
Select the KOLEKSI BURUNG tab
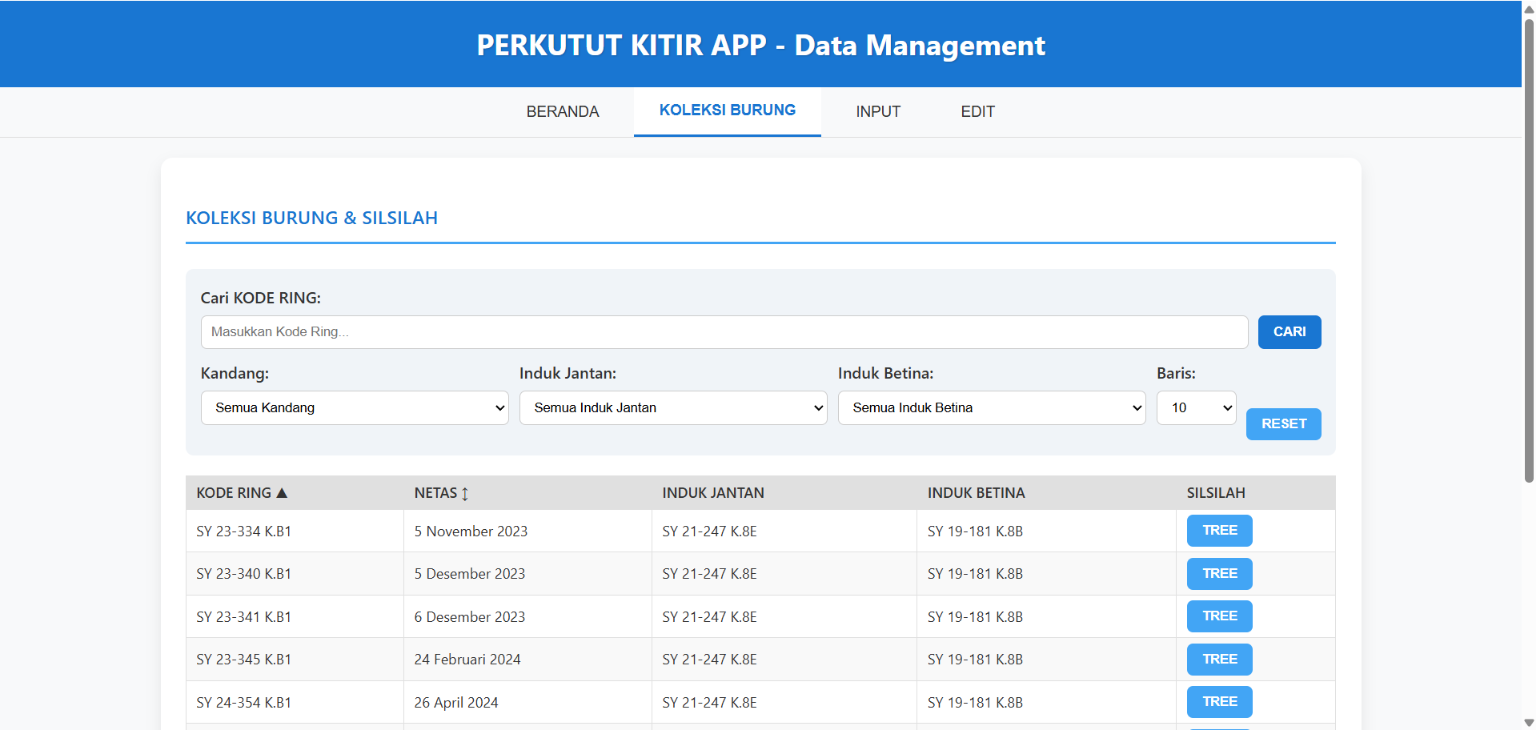(x=727, y=111)
